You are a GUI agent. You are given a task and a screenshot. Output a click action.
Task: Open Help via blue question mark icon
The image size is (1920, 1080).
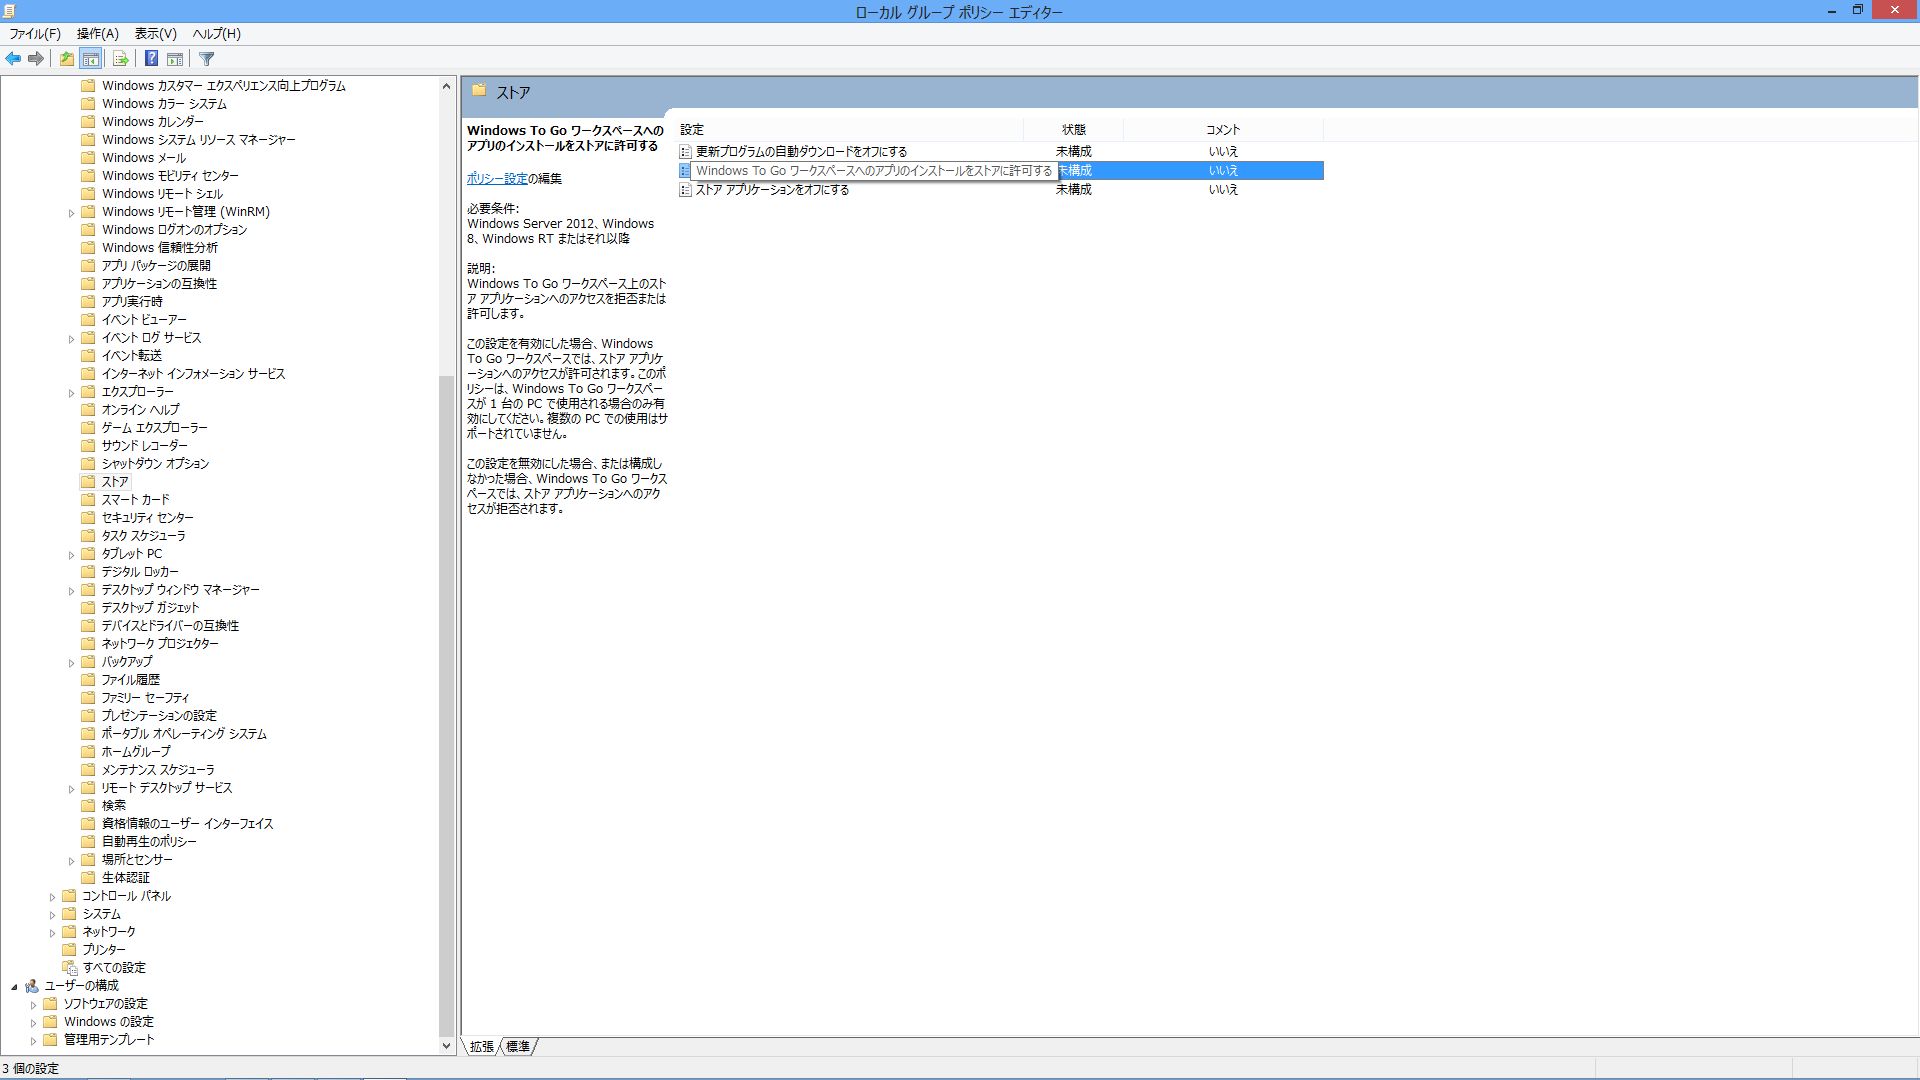coord(151,59)
